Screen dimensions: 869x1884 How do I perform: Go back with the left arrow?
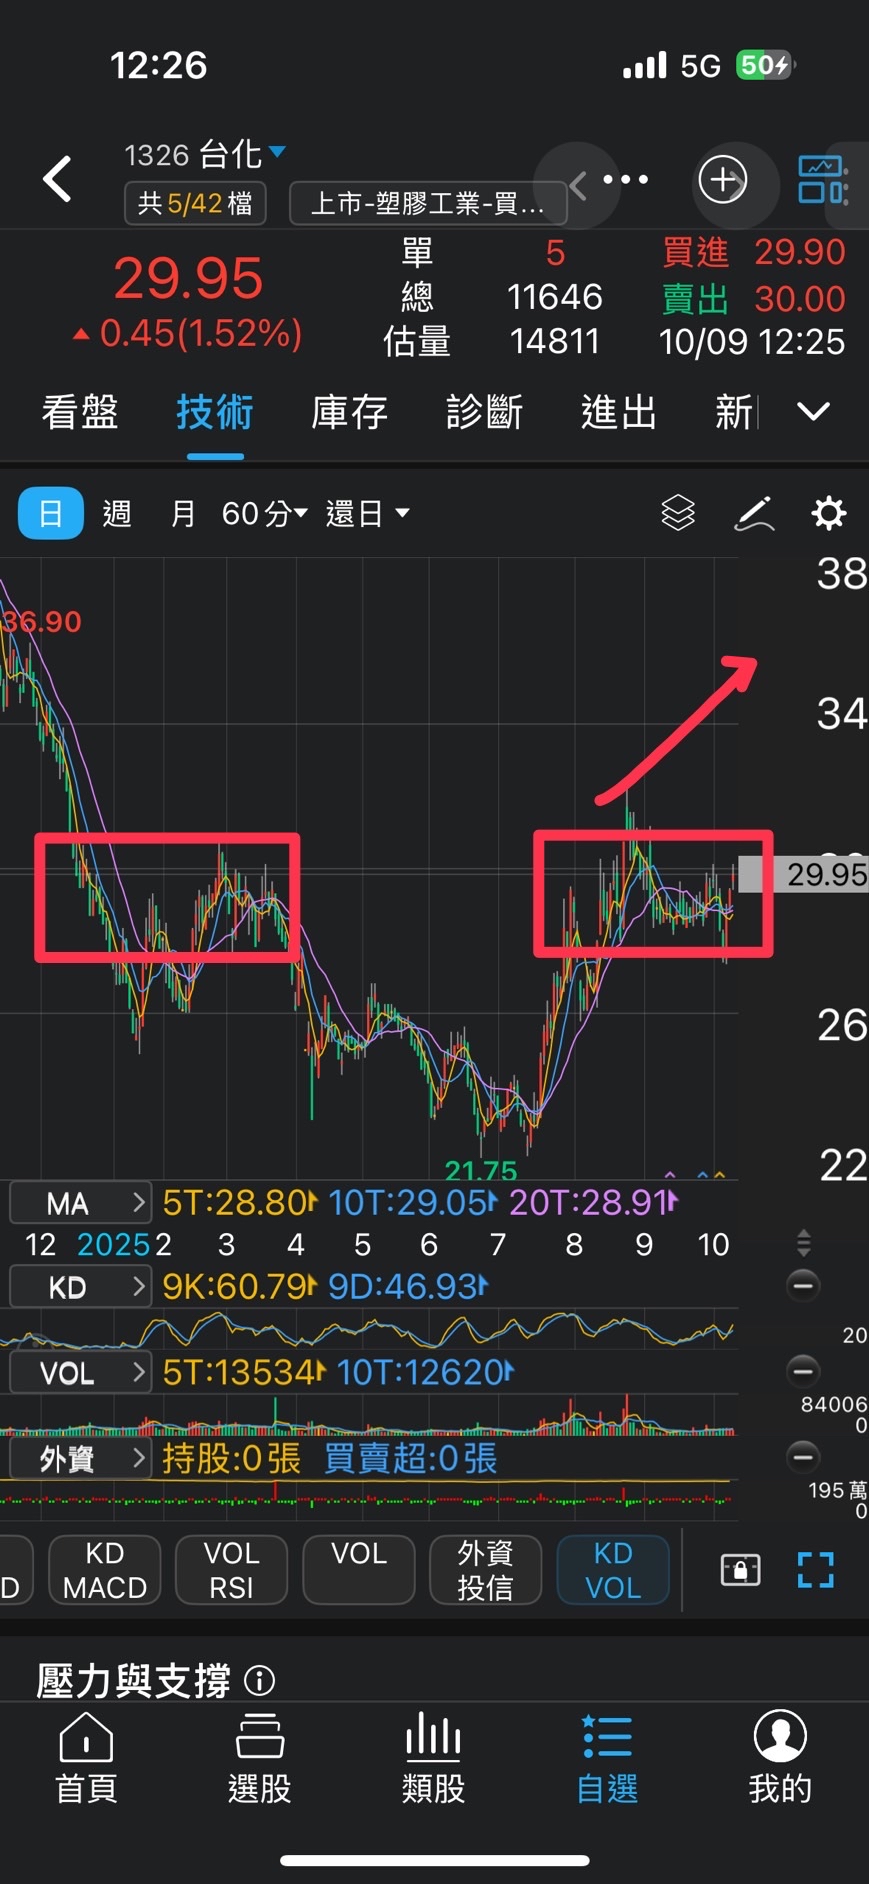point(57,180)
